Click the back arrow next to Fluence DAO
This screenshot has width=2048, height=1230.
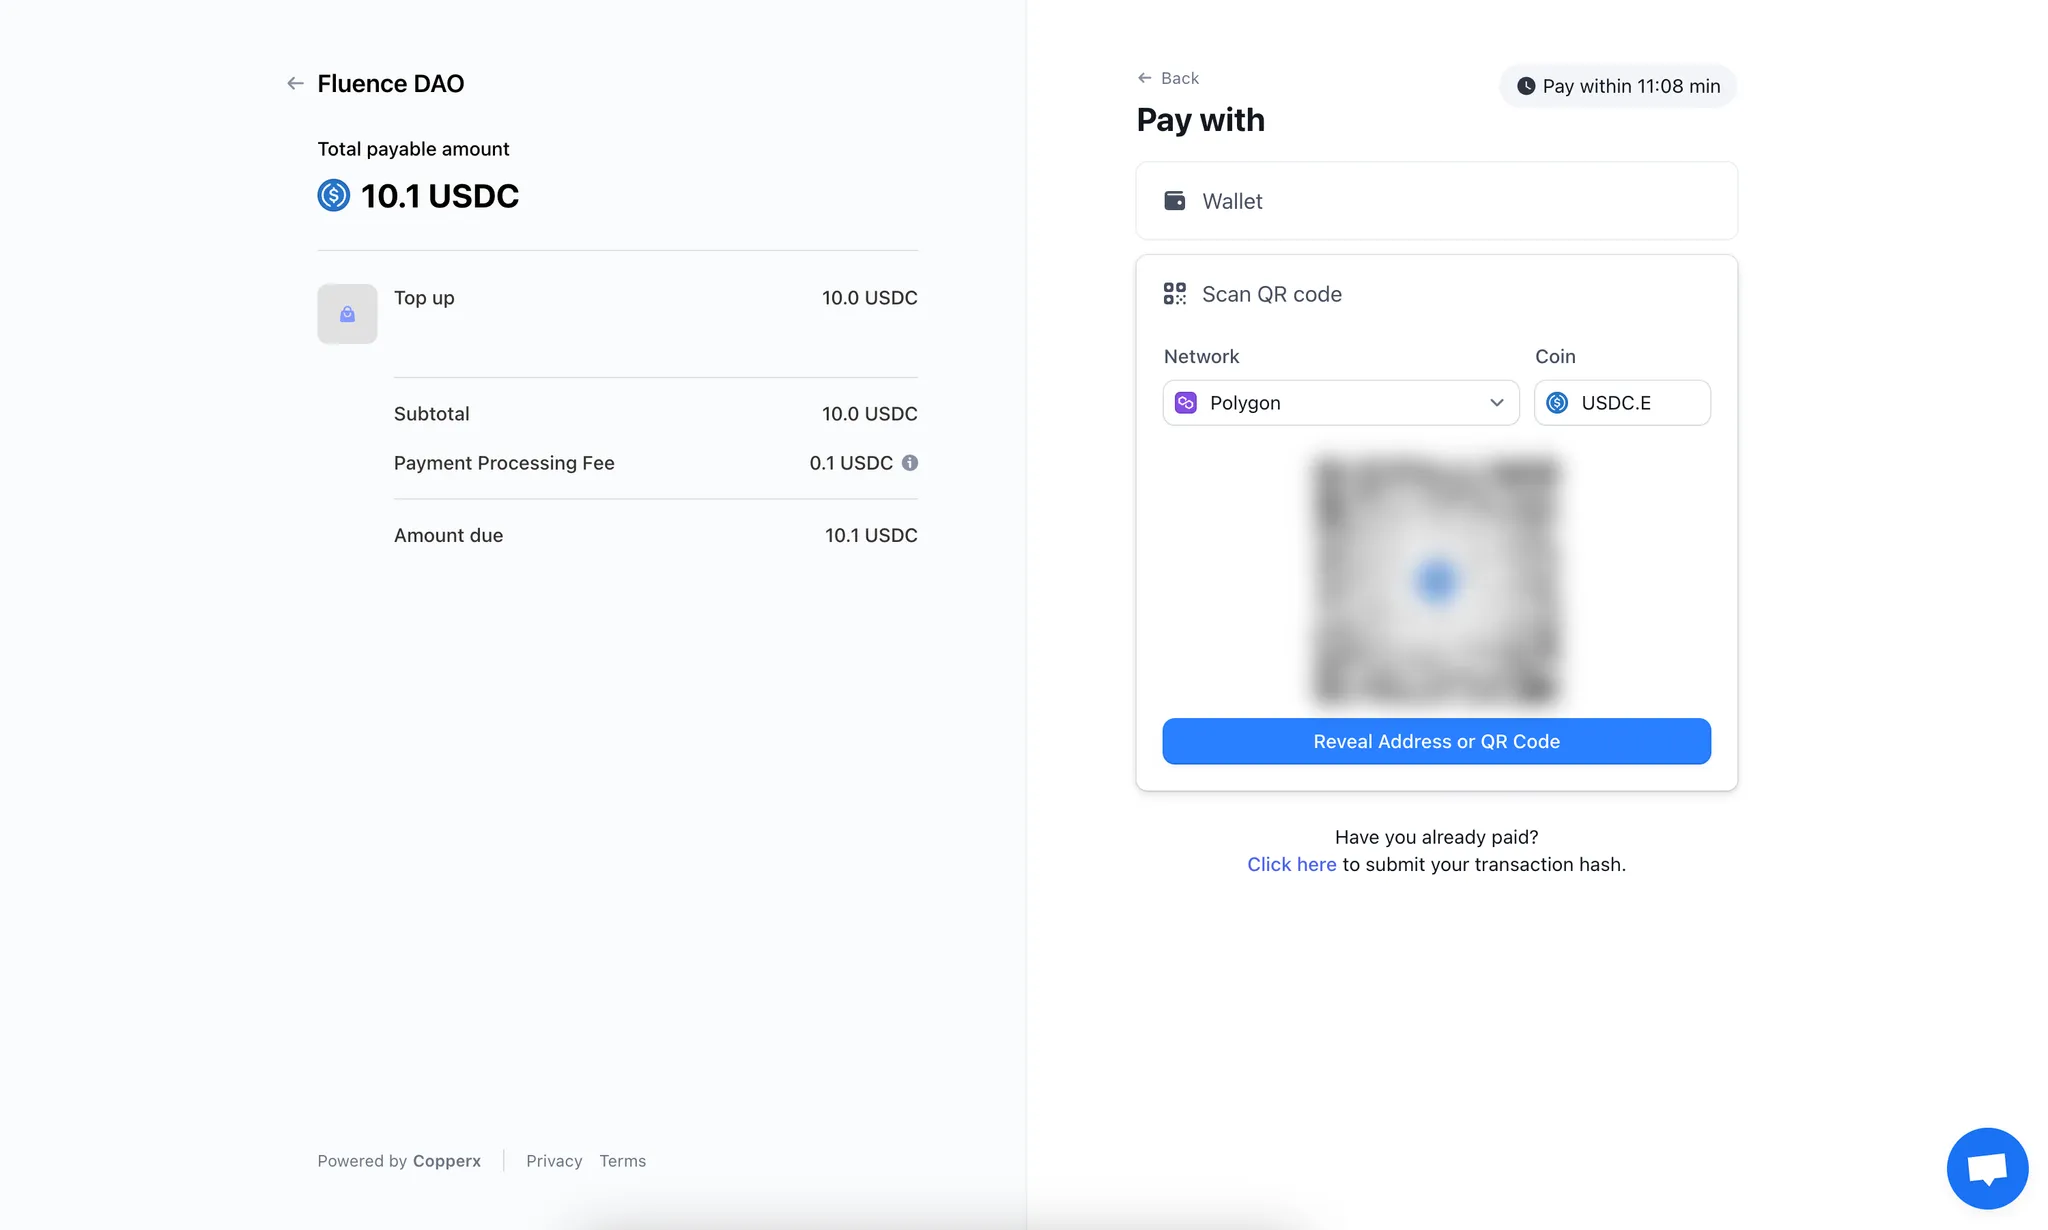point(295,82)
